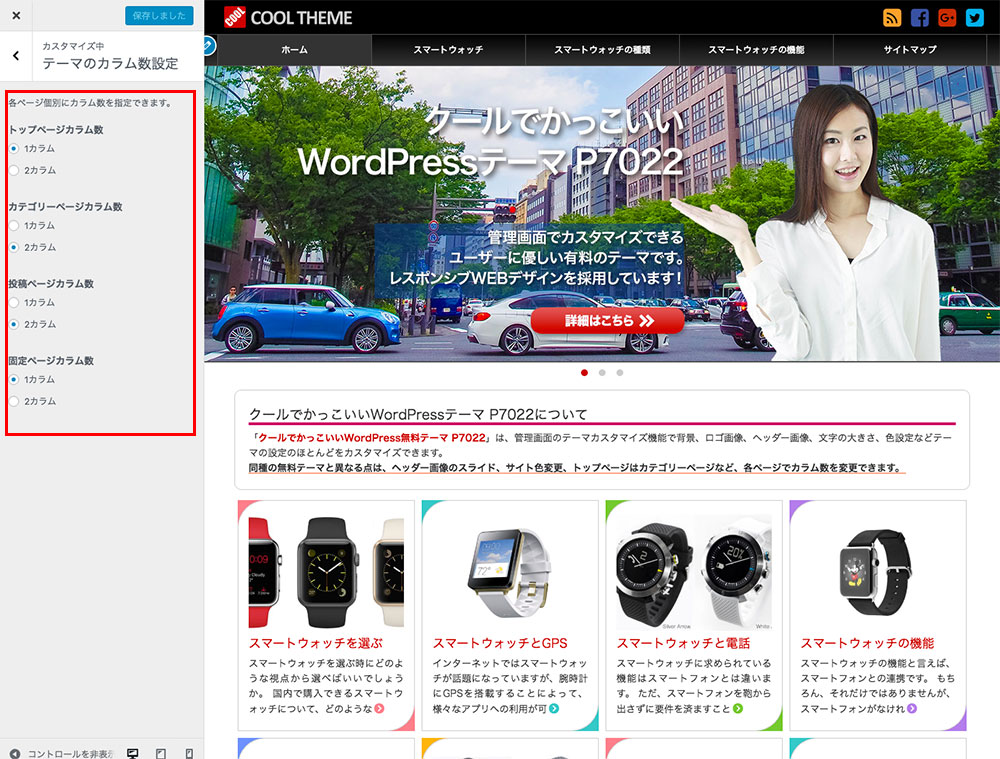
Task: Open the スマートウォッチ menu item
Action: [448, 50]
